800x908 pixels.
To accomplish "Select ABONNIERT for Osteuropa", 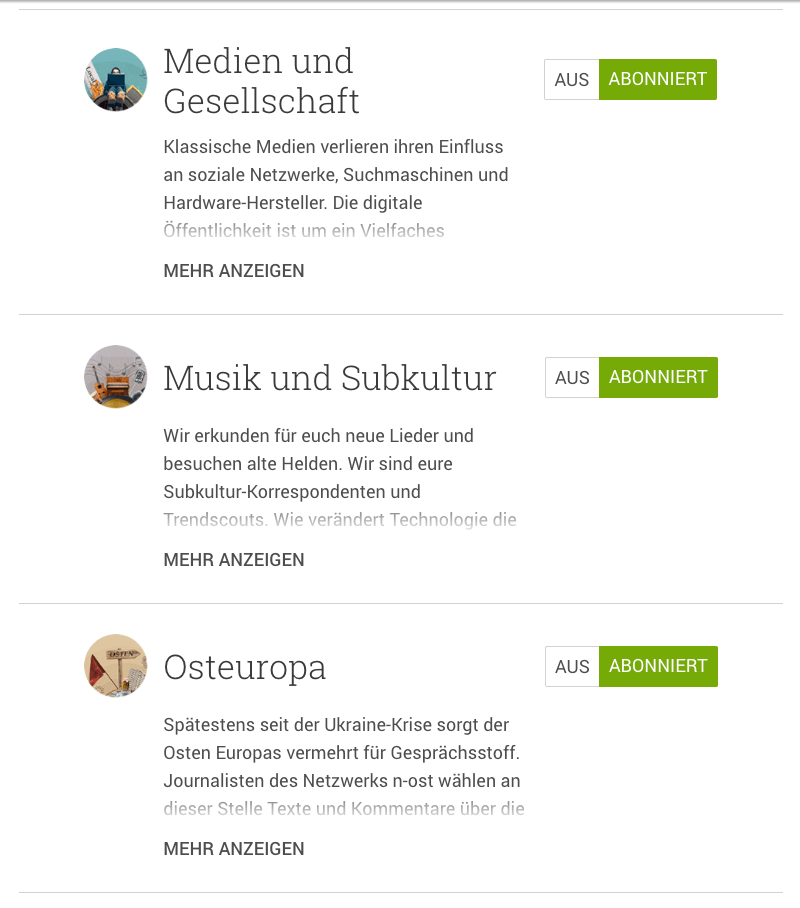I will click(659, 667).
